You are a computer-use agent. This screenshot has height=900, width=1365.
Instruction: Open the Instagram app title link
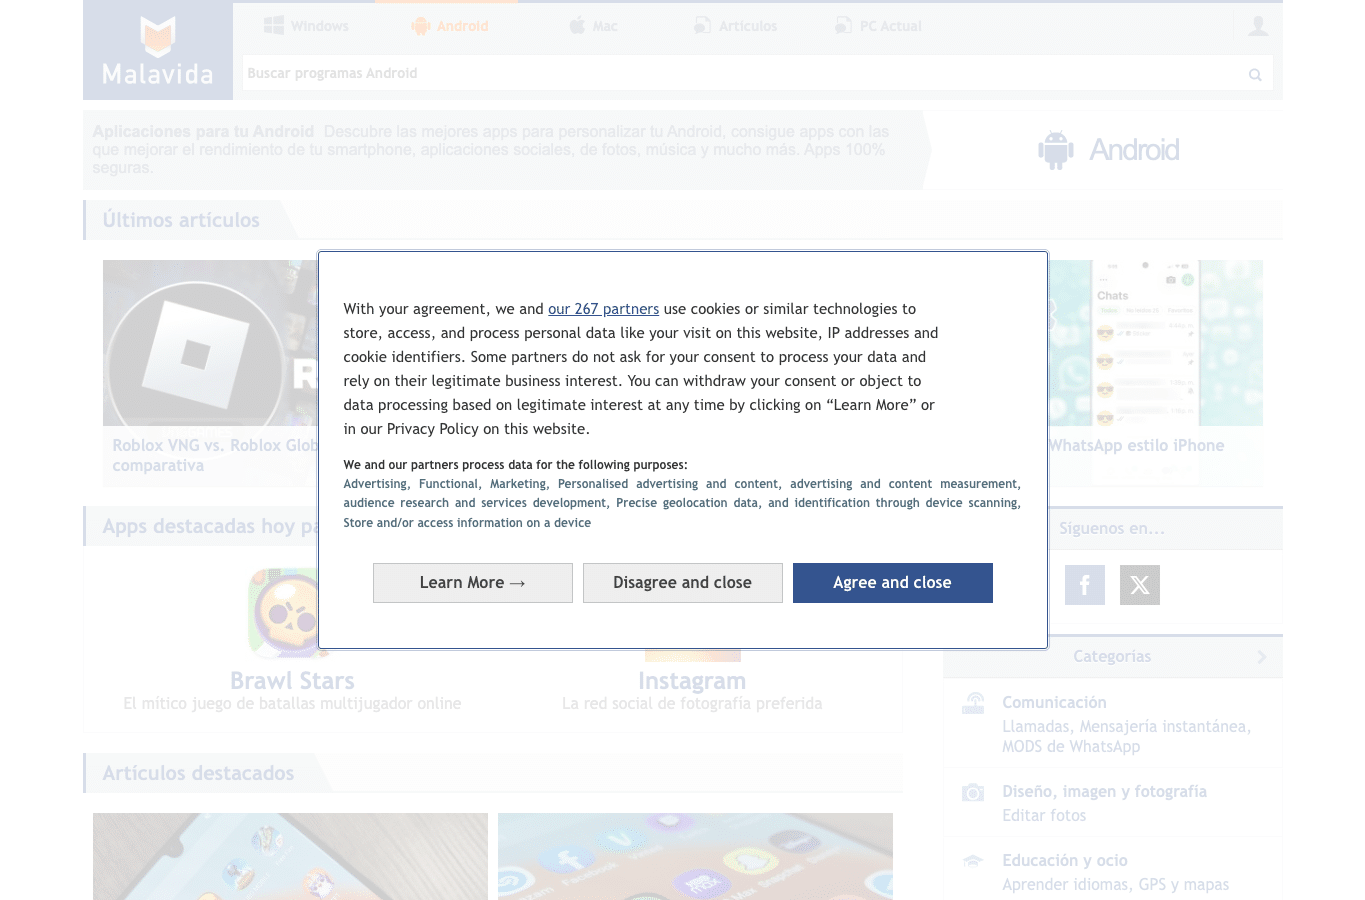tap(692, 681)
